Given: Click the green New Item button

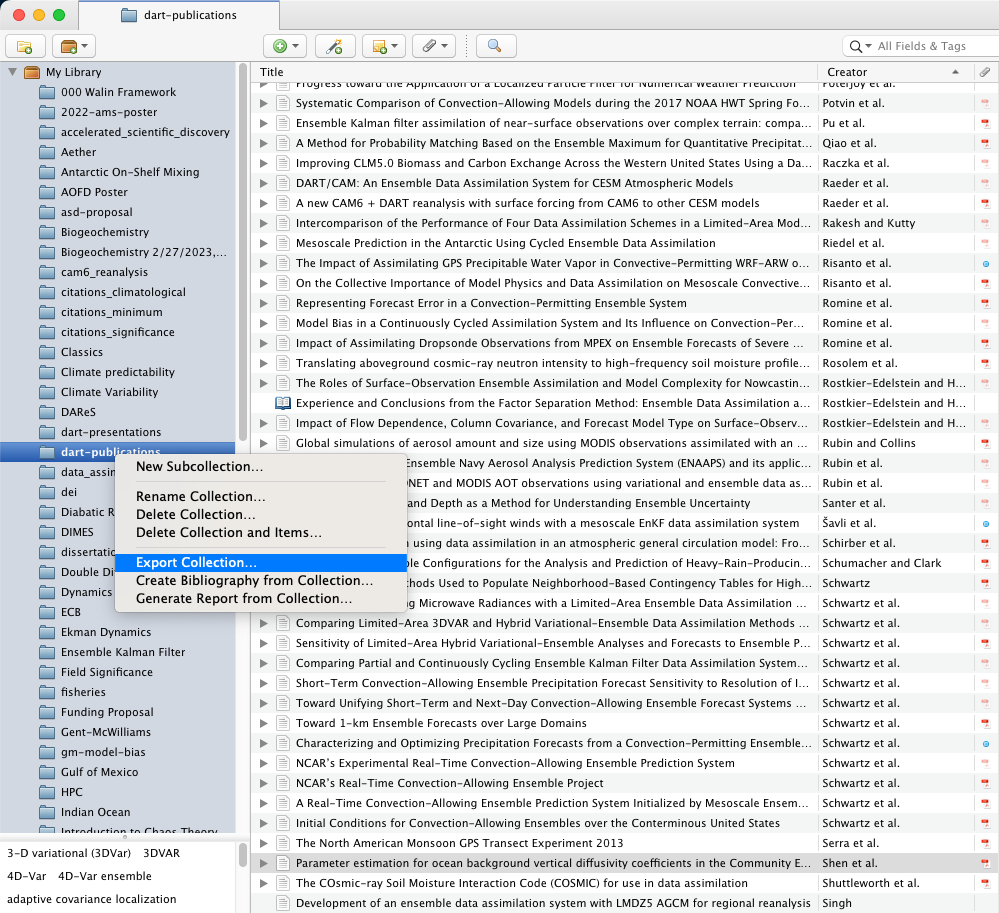Looking at the screenshot, I should coord(285,46).
